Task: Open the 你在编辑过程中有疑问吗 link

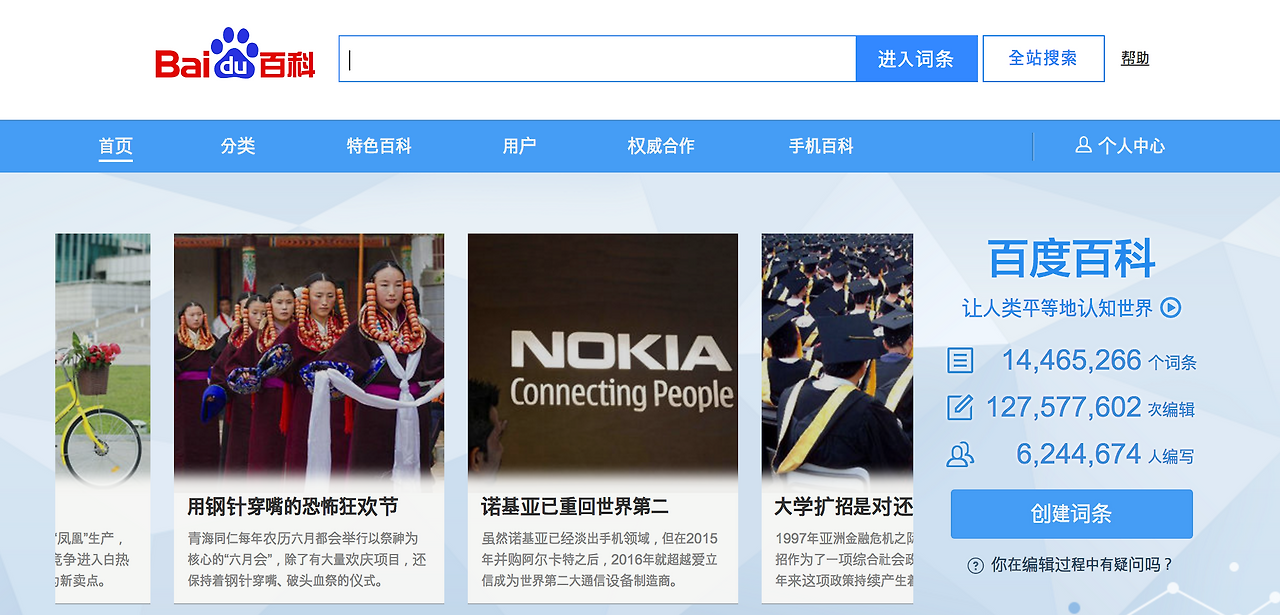Action: pyautogui.click(x=1082, y=565)
